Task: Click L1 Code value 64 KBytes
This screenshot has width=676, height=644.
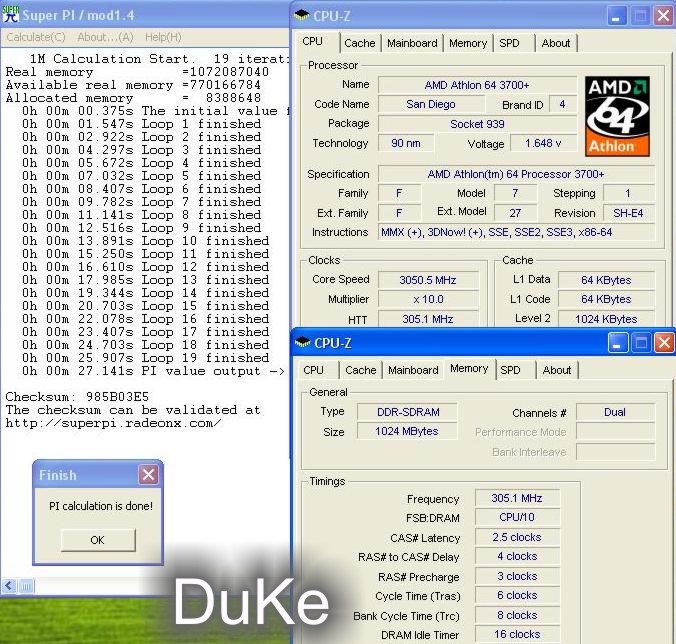Action: [606, 299]
